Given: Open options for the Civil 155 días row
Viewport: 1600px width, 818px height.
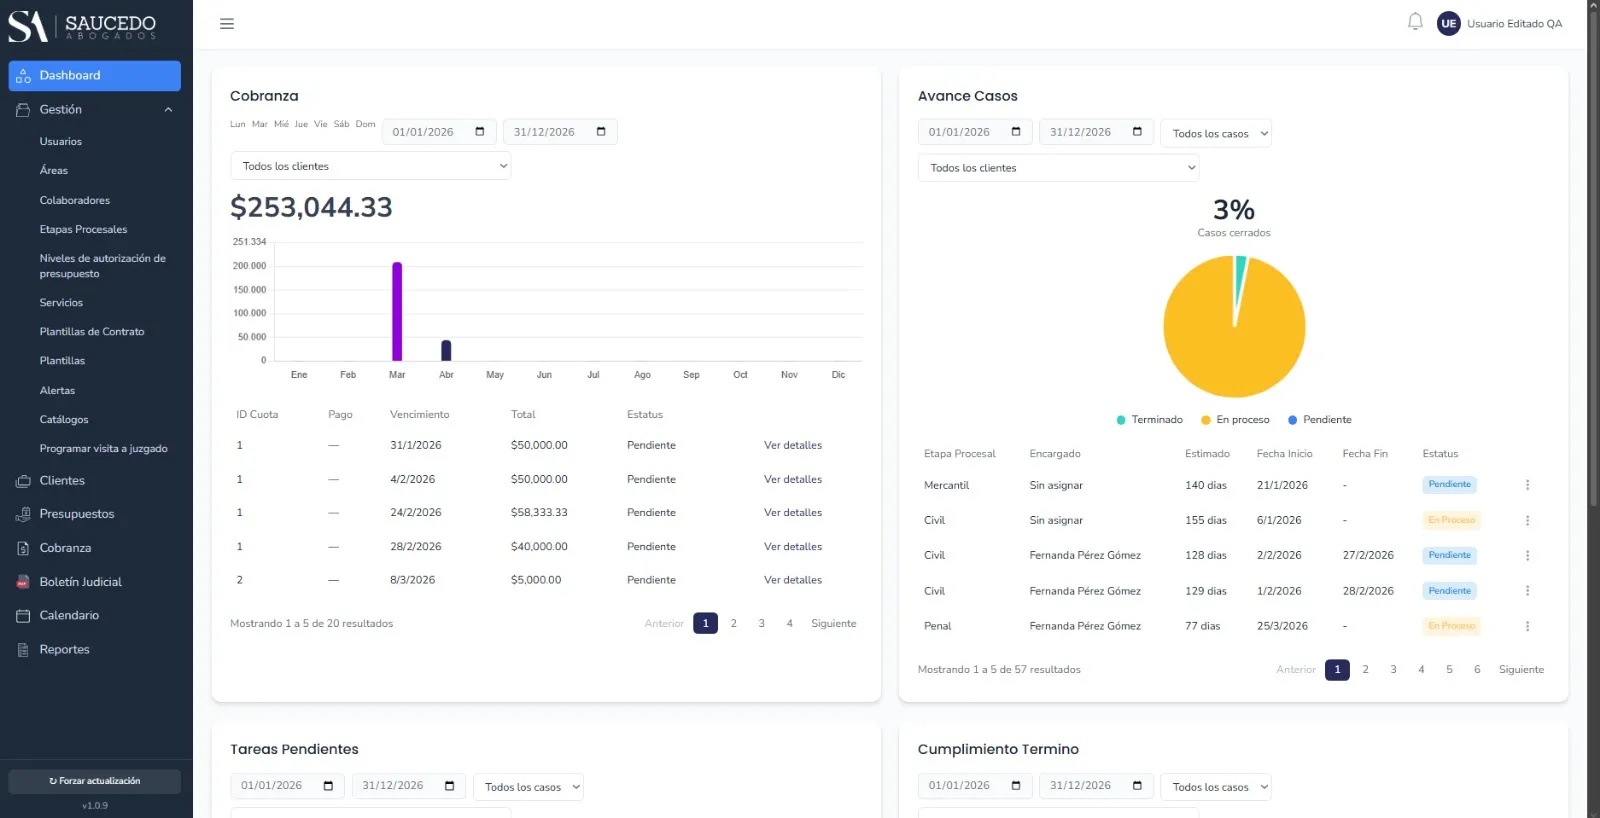Looking at the screenshot, I should point(1527,520).
